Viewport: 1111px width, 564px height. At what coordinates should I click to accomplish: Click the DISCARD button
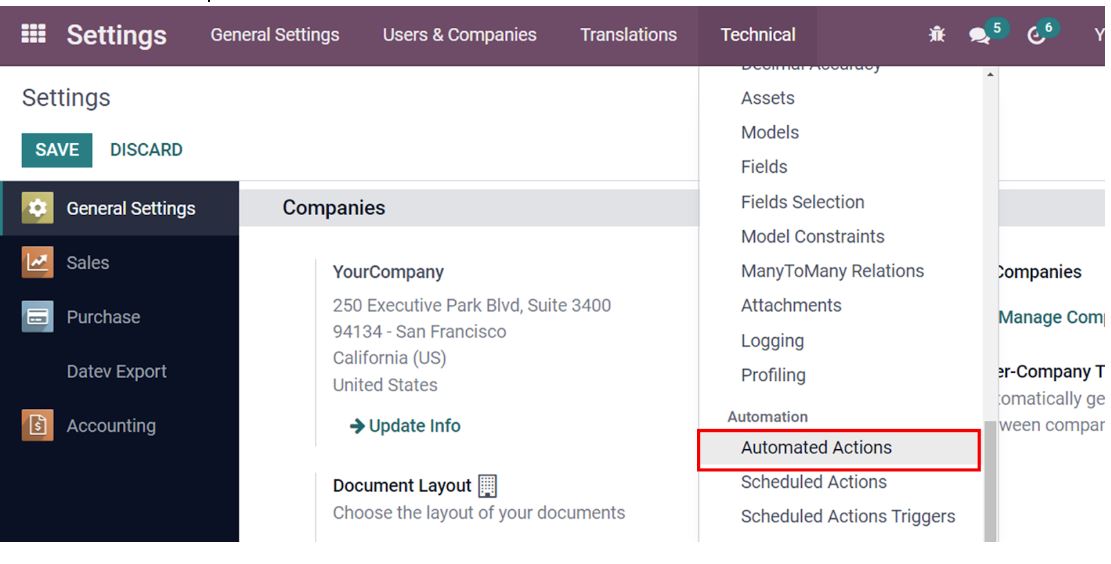(146, 150)
